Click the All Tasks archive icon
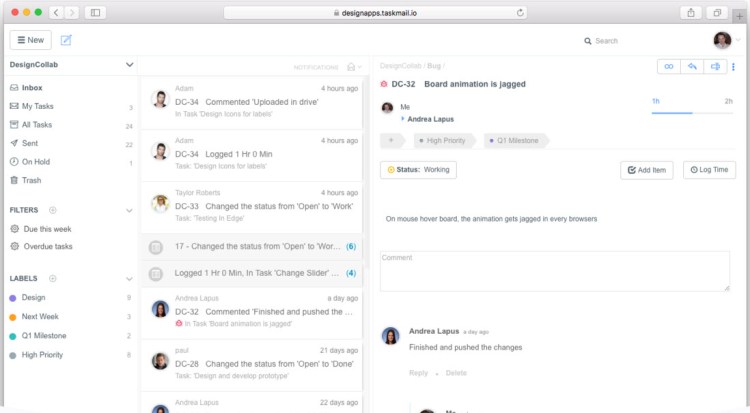Image resolution: width=750 pixels, height=413 pixels. (x=14, y=124)
